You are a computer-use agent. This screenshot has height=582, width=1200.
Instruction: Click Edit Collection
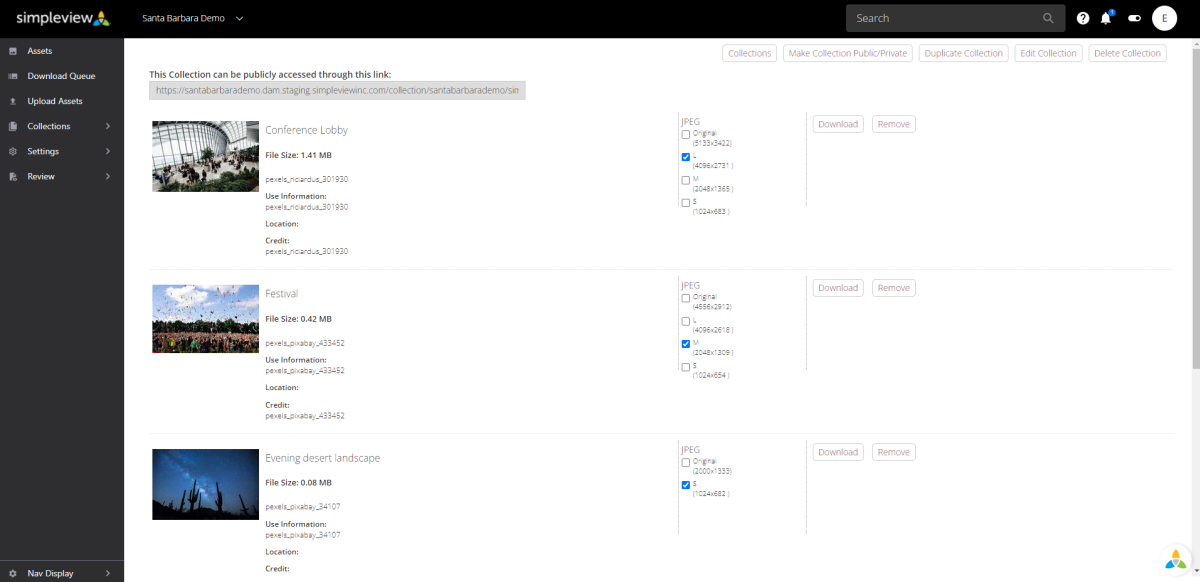point(1048,53)
